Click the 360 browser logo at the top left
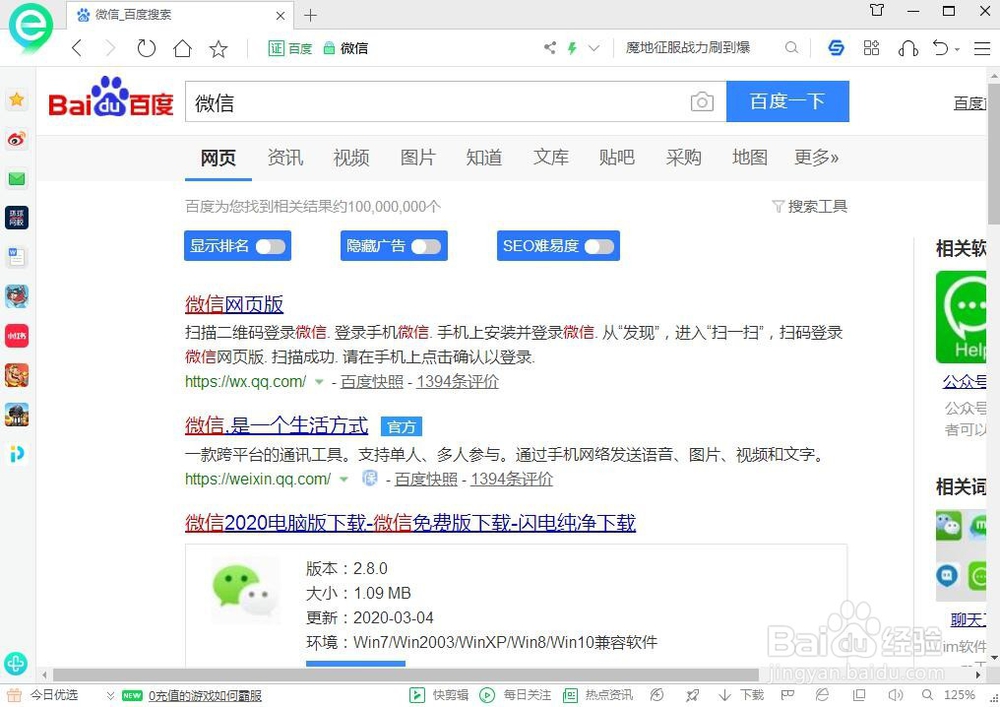This screenshot has width=1000, height=707. point(30,28)
